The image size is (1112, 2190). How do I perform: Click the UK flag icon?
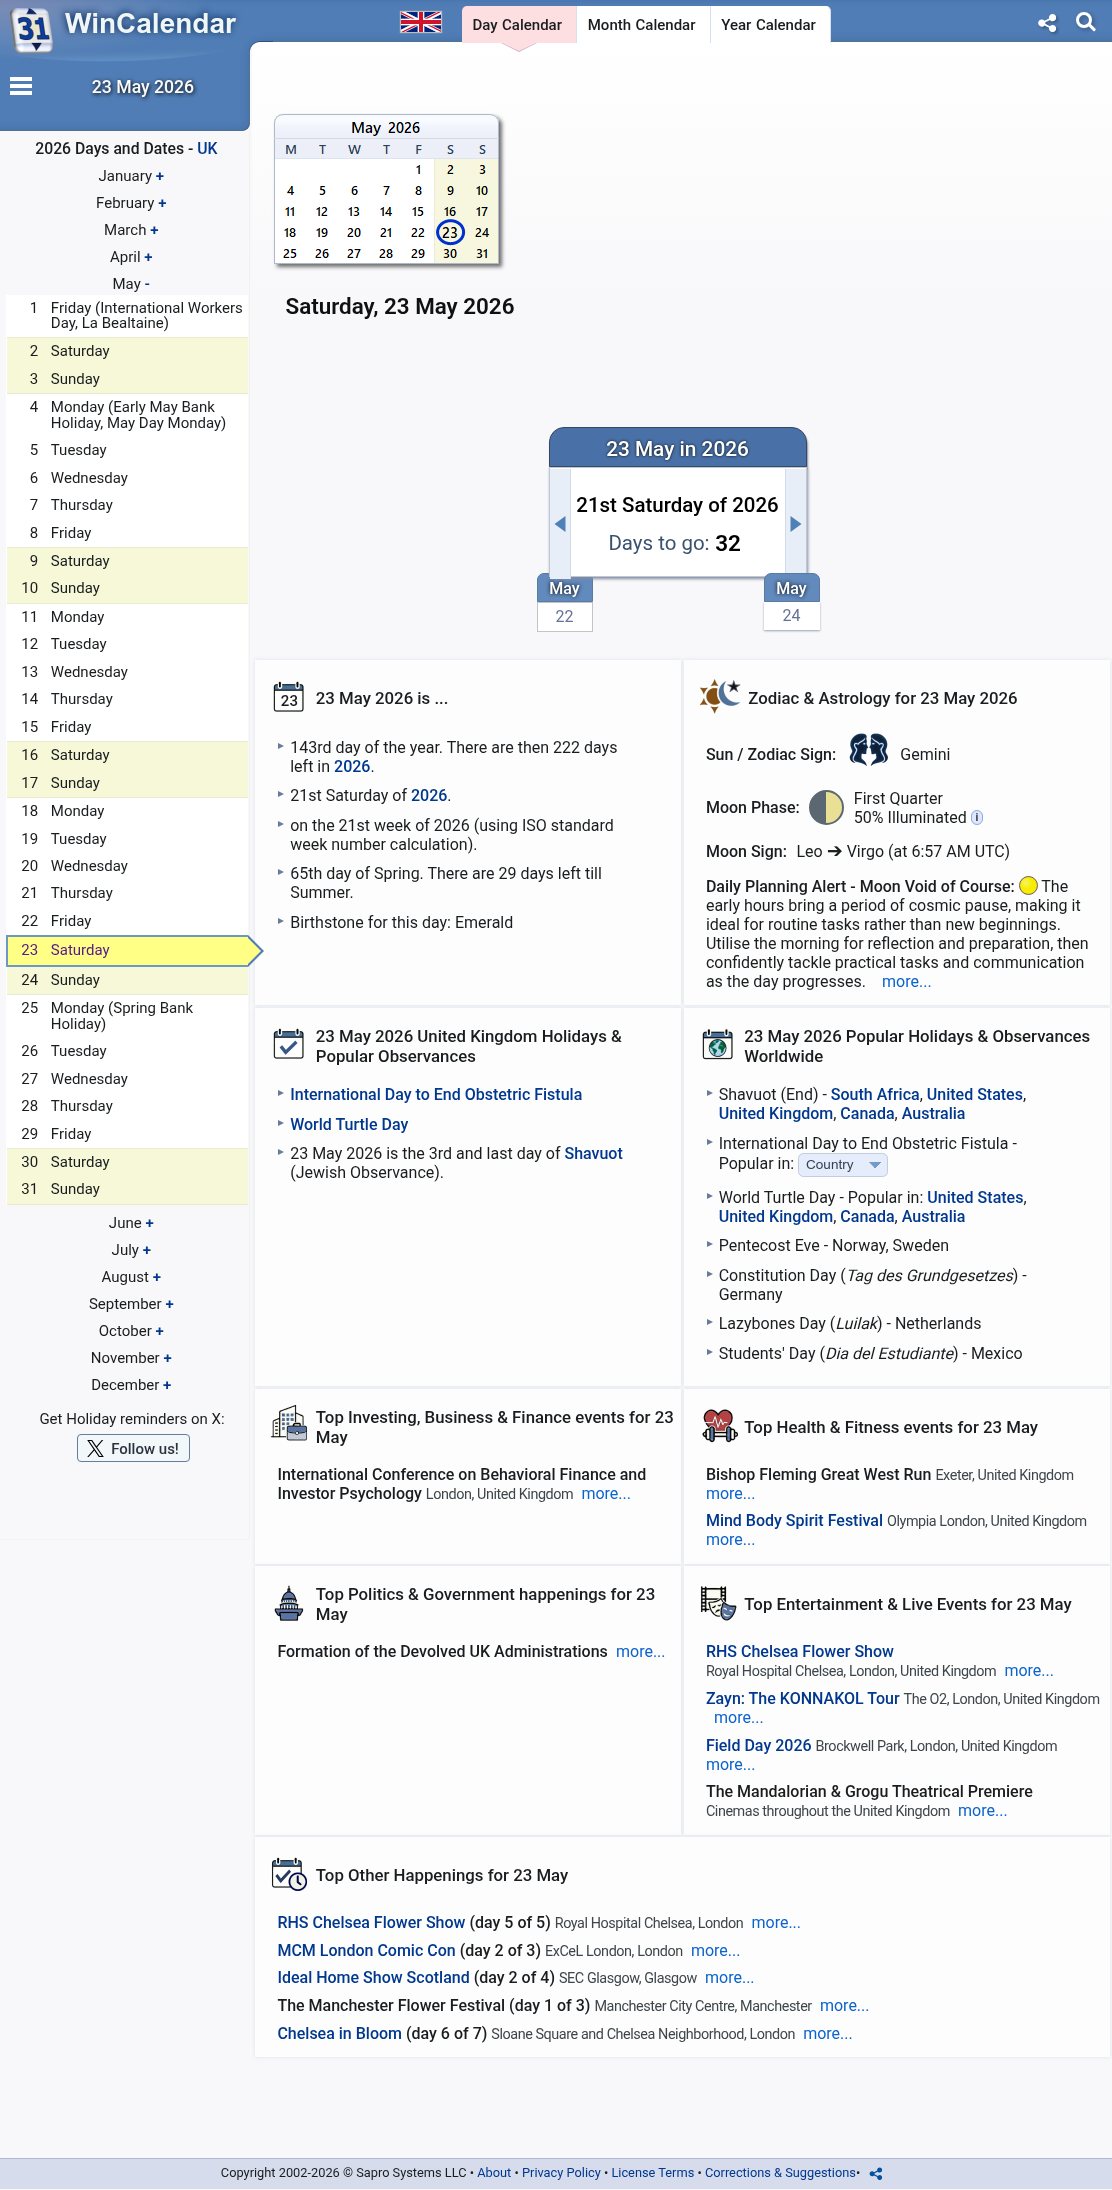pyautogui.click(x=421, y=23)
